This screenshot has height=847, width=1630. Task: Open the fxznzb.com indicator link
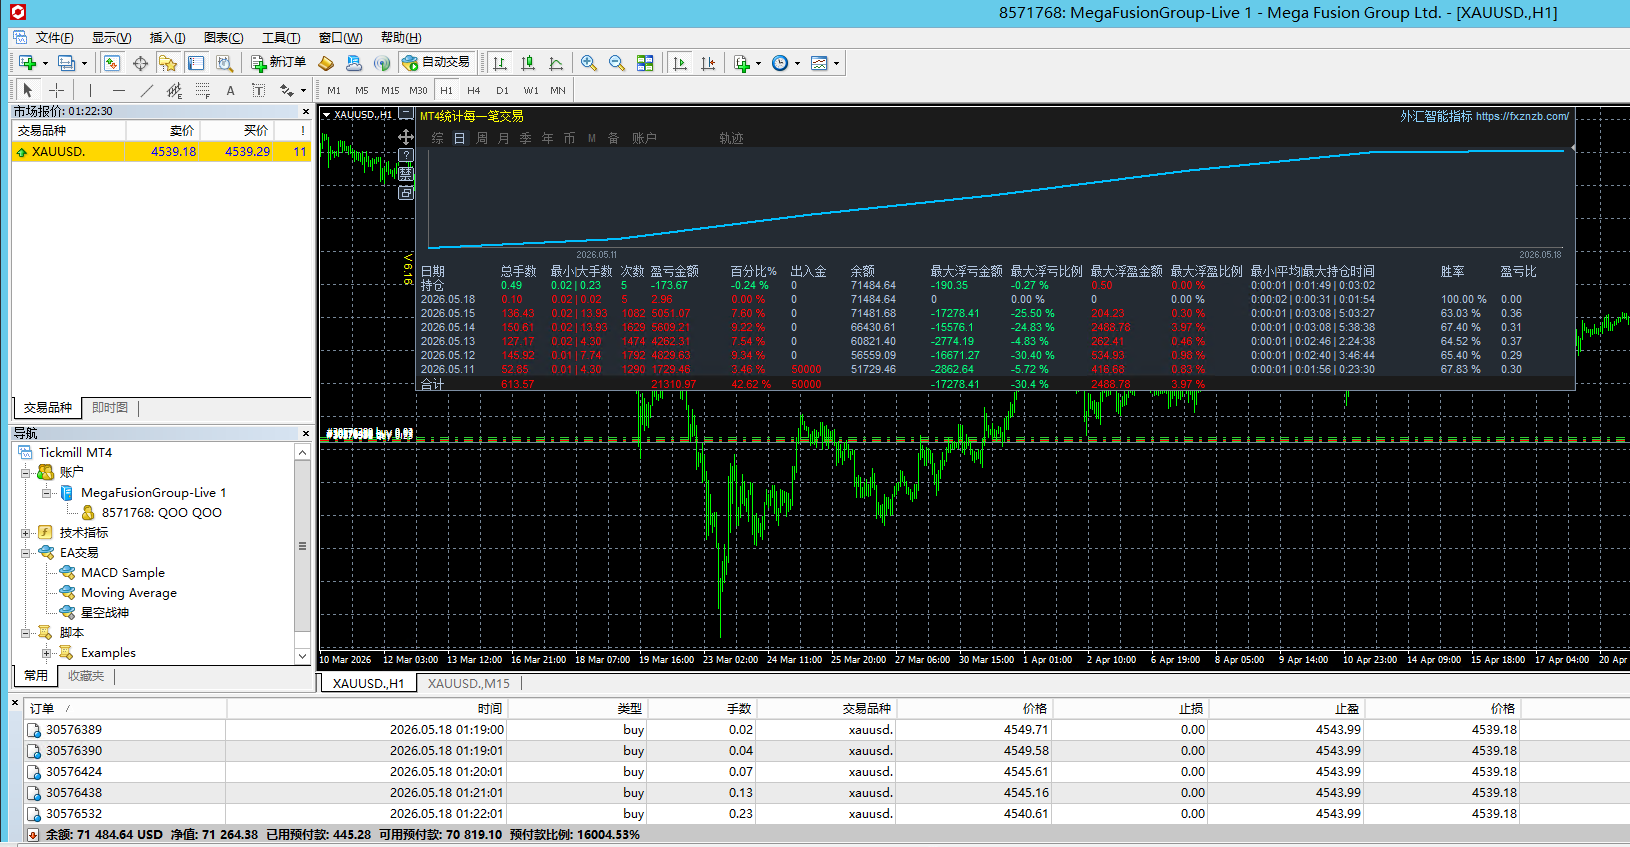1522,116
